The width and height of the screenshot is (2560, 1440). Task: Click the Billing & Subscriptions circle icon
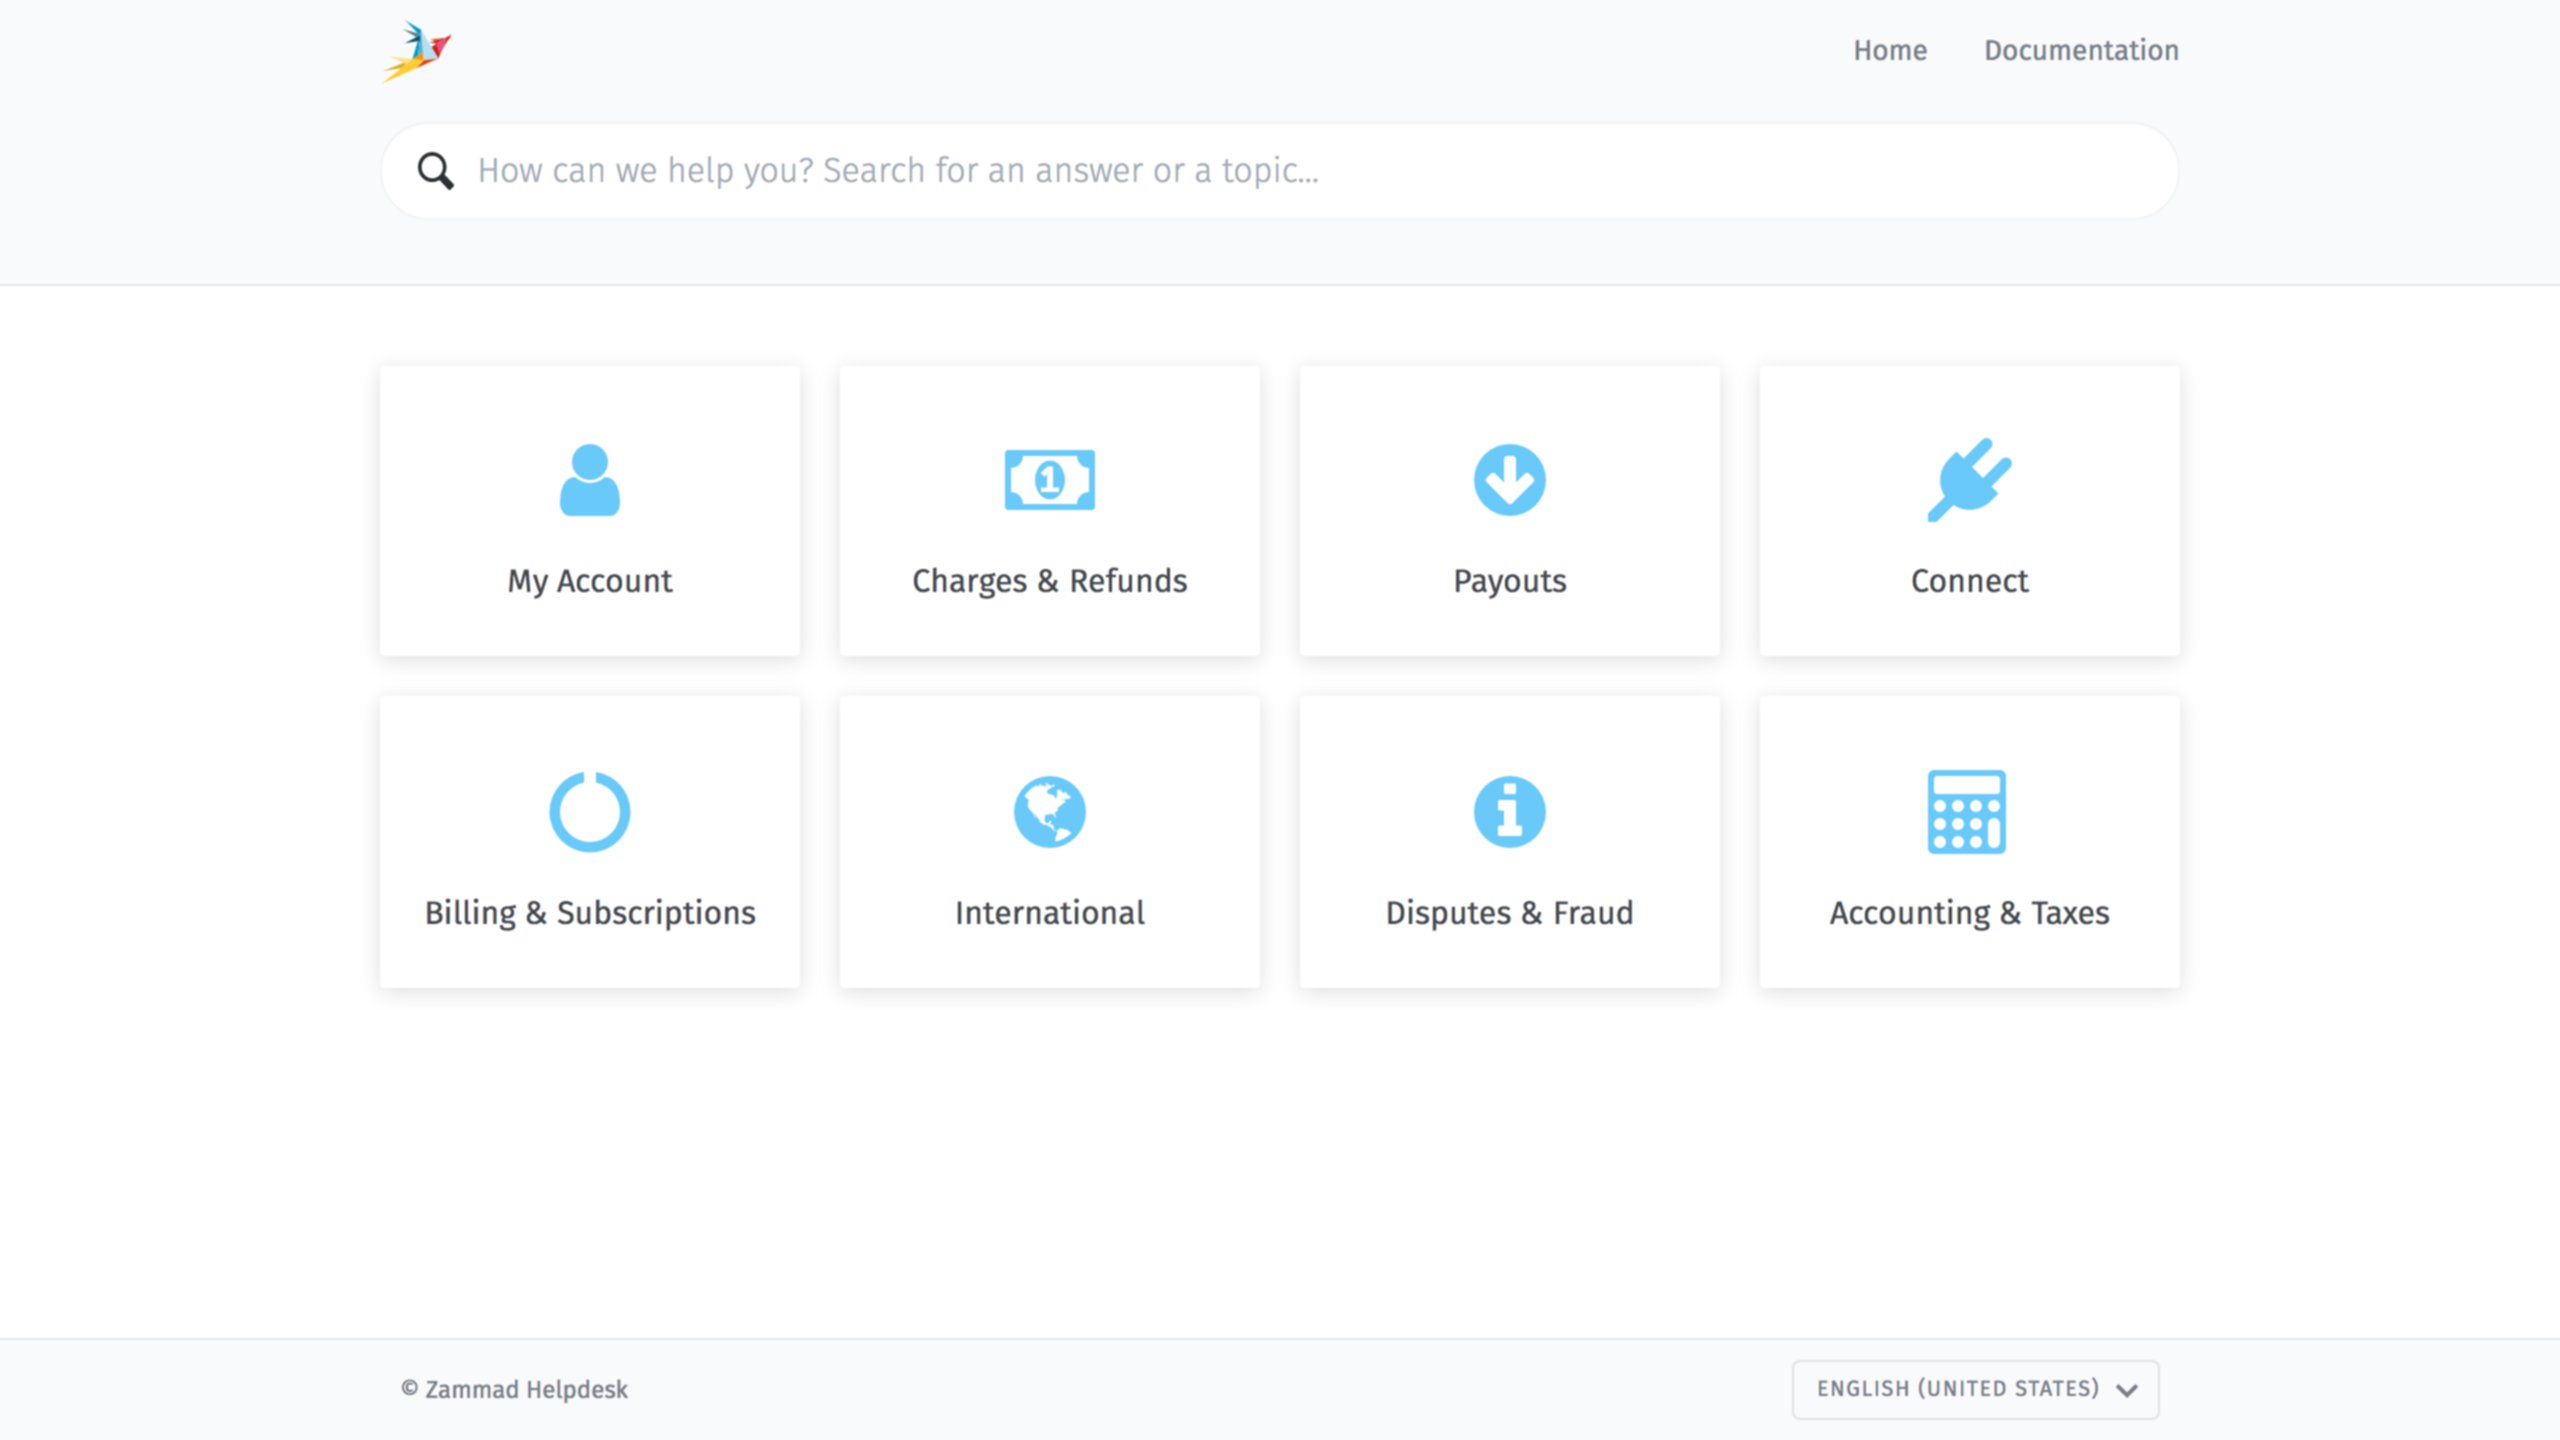coord(589,811)
